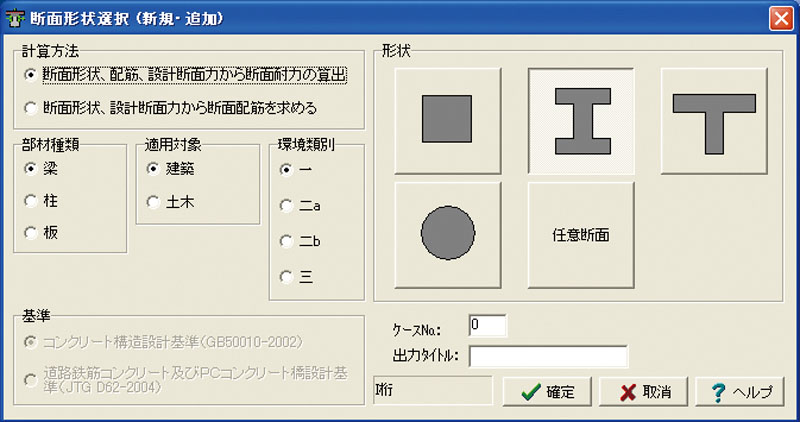Select the I-shaped section shape
800x422 pixels.
[581, 121]
